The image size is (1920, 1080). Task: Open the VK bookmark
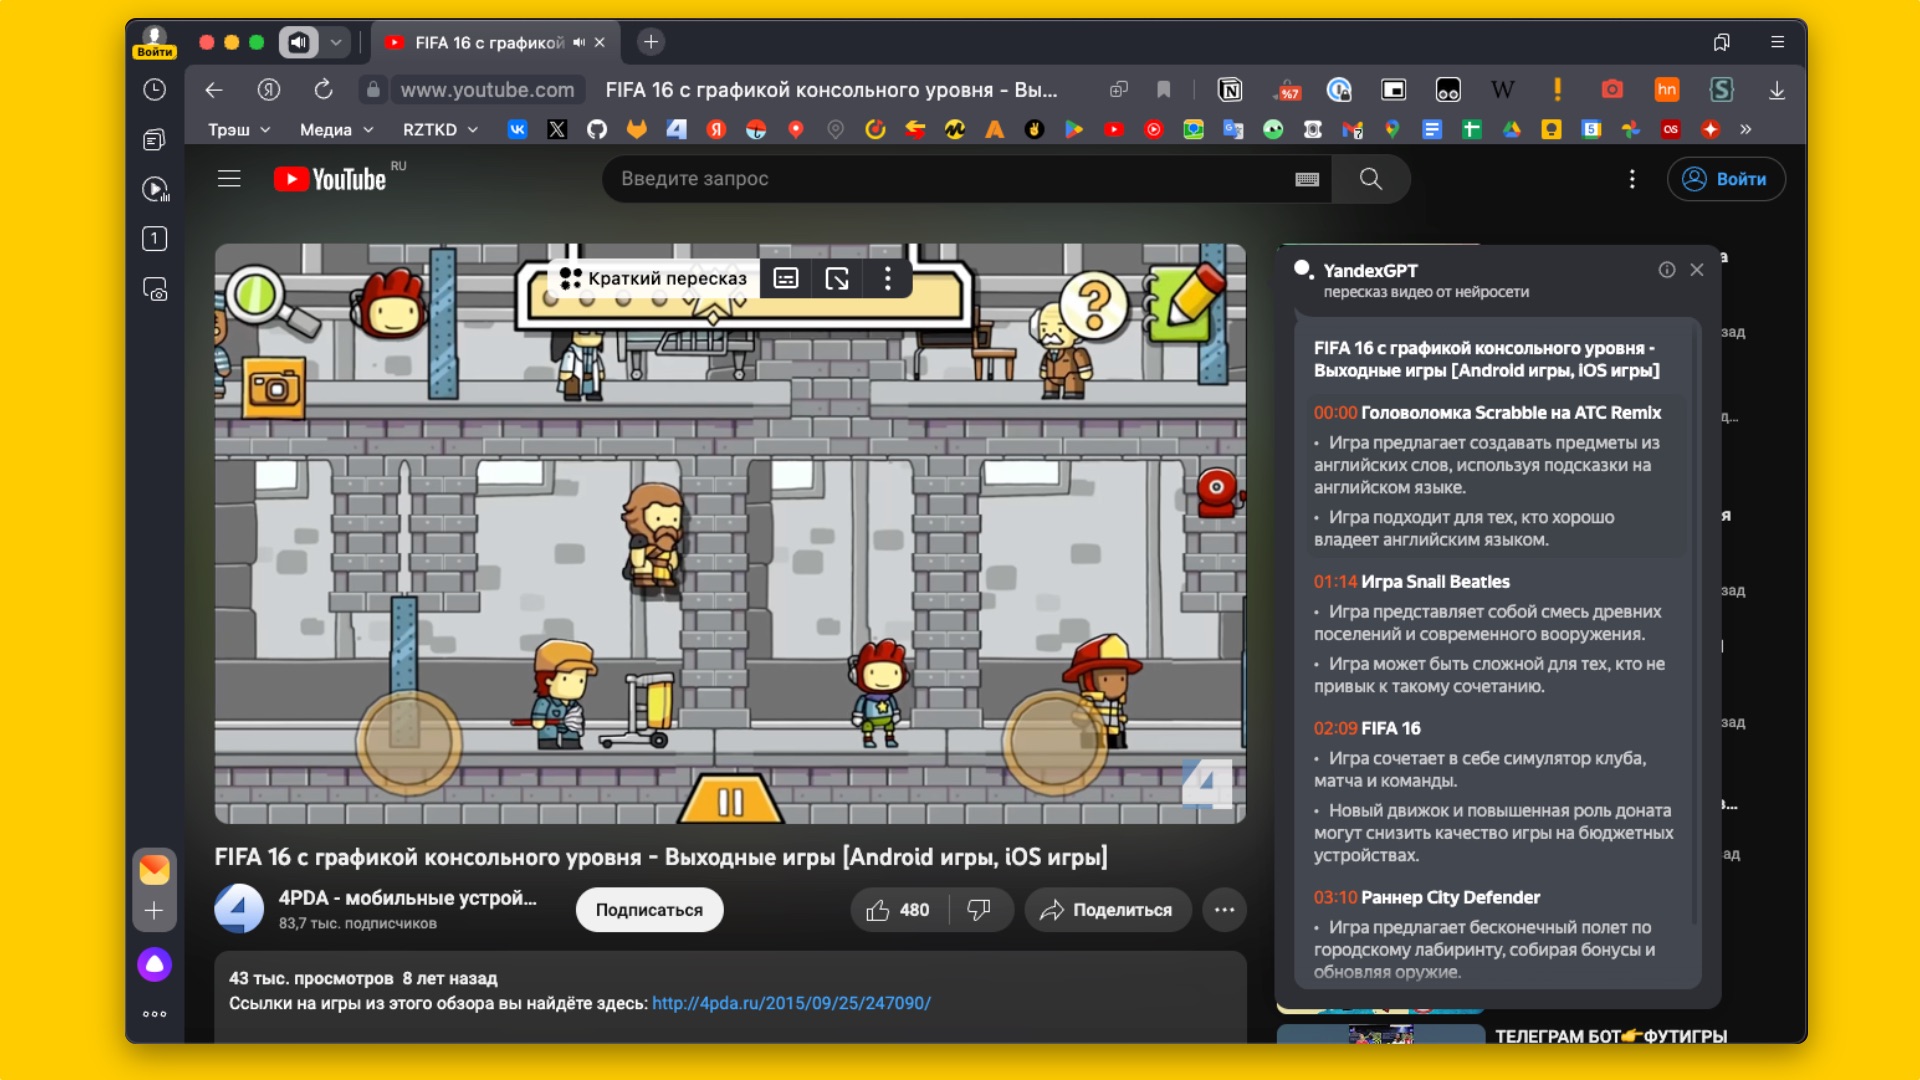pos(517,129)
